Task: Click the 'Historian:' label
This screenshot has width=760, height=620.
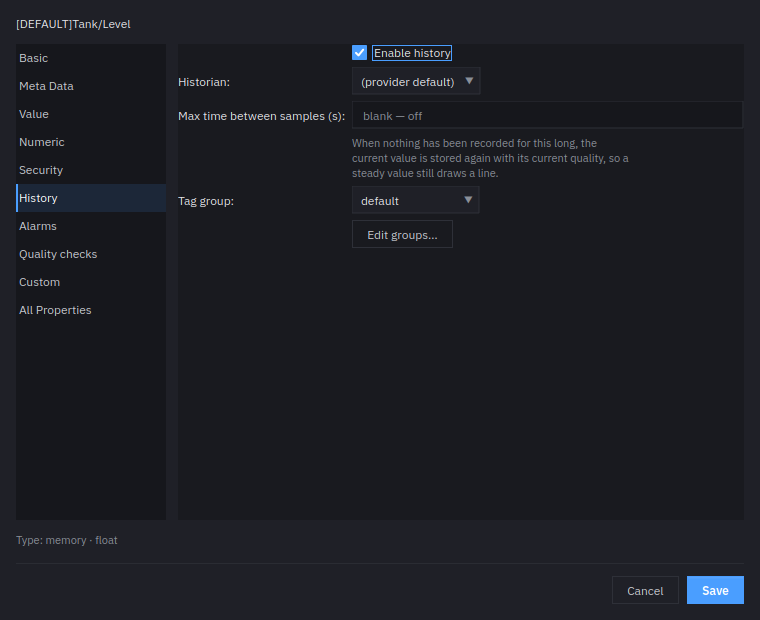Action: 204,82
